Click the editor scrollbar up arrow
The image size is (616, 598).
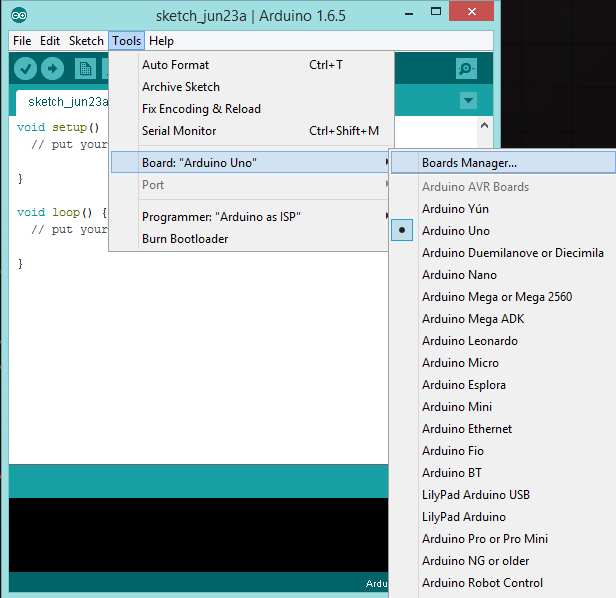484,126
